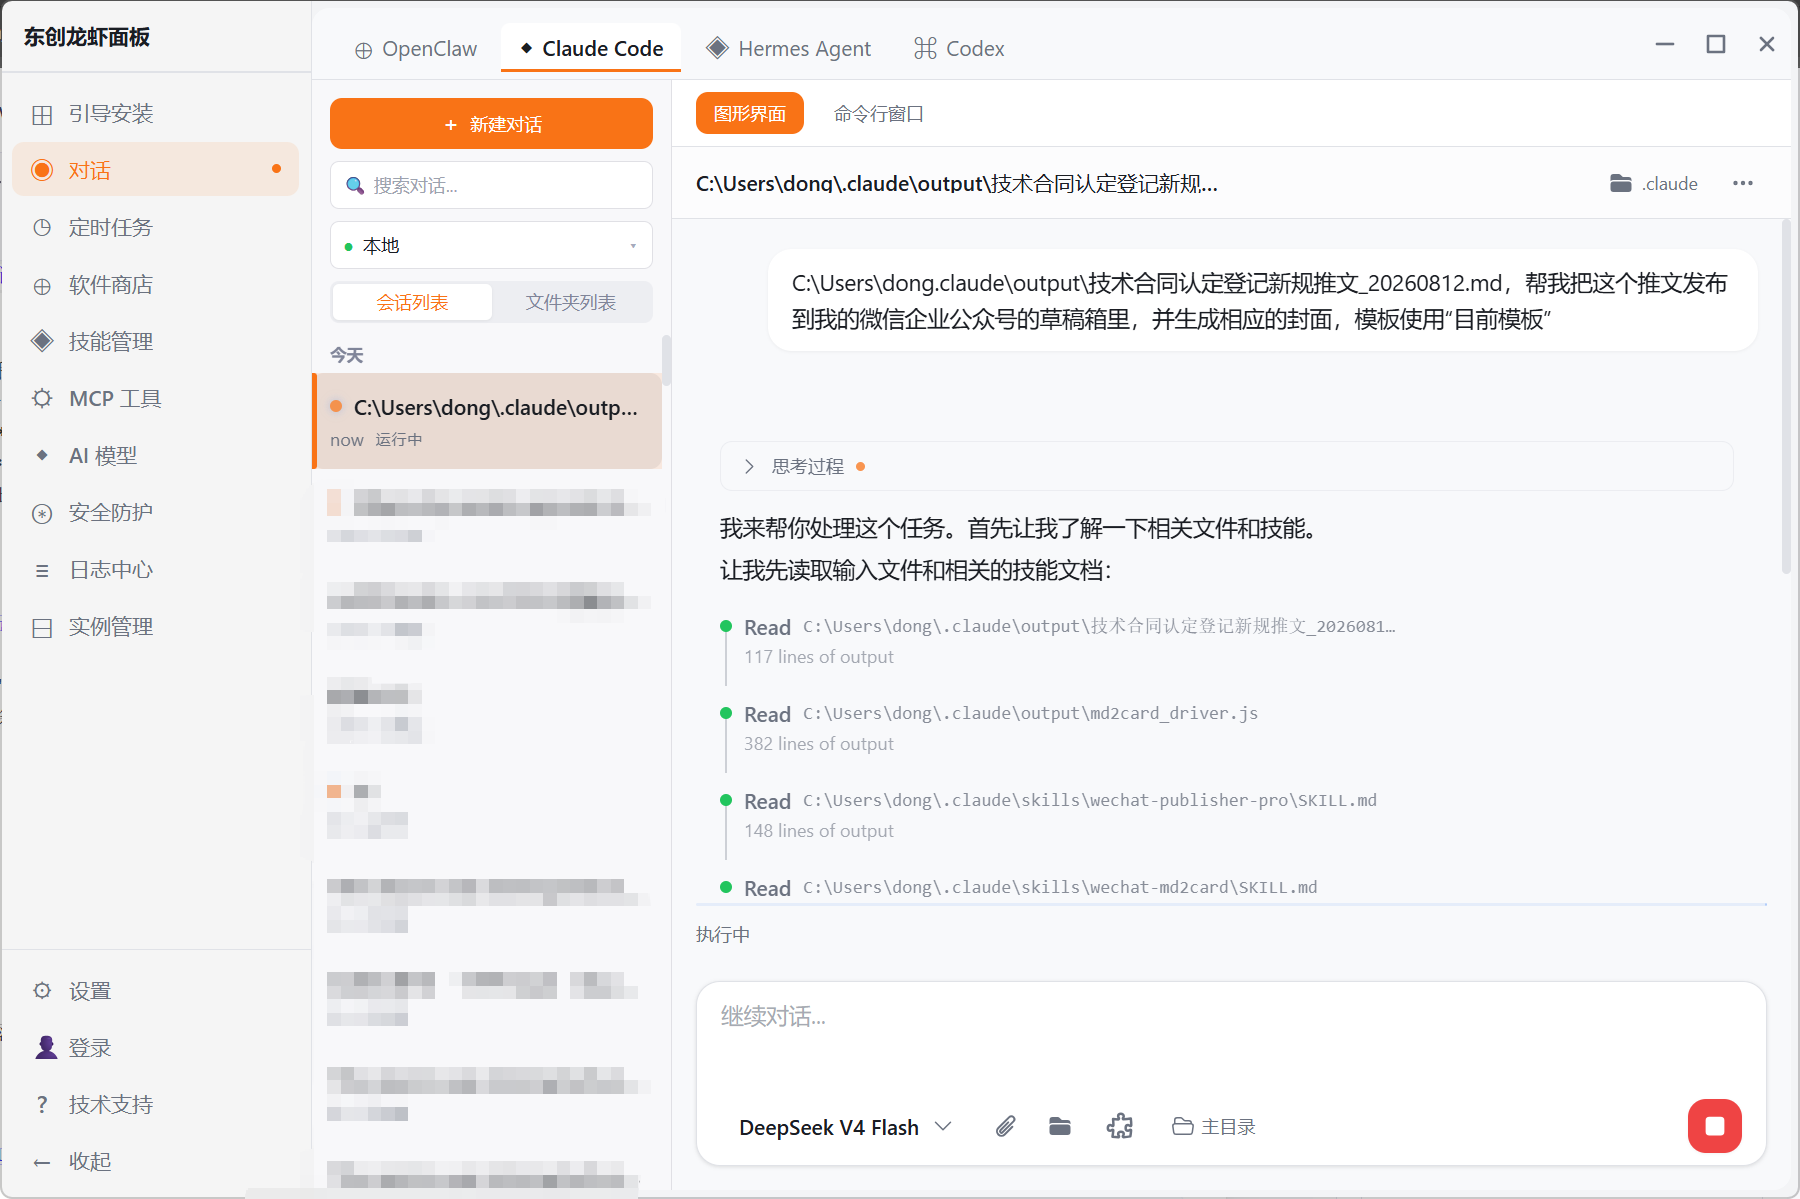
Task: Select the running conversation C:\Users\dong\.claude\outp...
Action: (488, 421)
